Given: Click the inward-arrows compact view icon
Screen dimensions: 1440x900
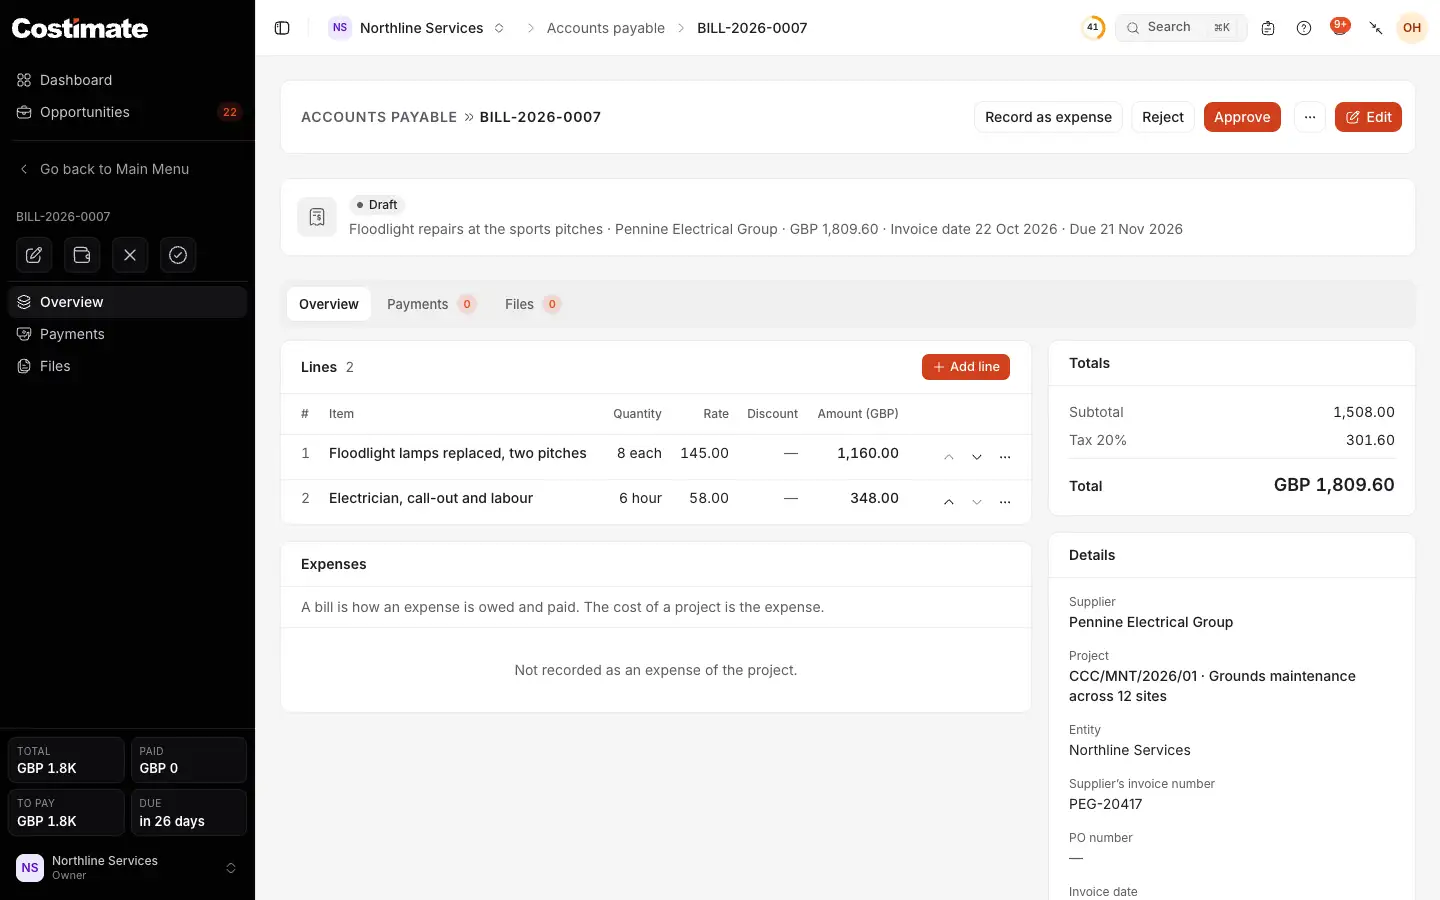Looking at the screenshot, I should click(1376, 28).
